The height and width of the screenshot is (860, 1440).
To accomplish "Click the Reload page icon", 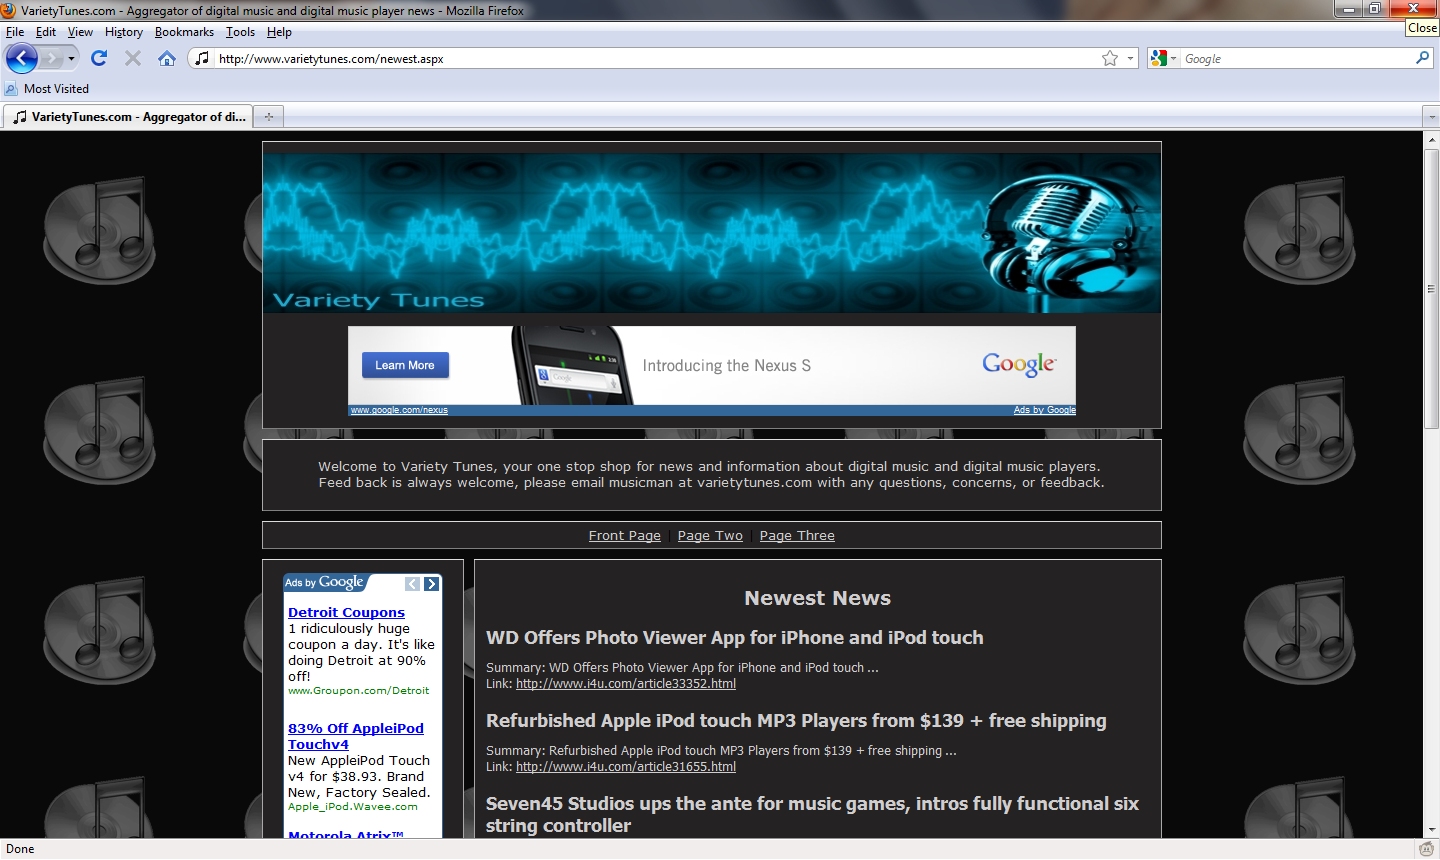I will (99, 59).
